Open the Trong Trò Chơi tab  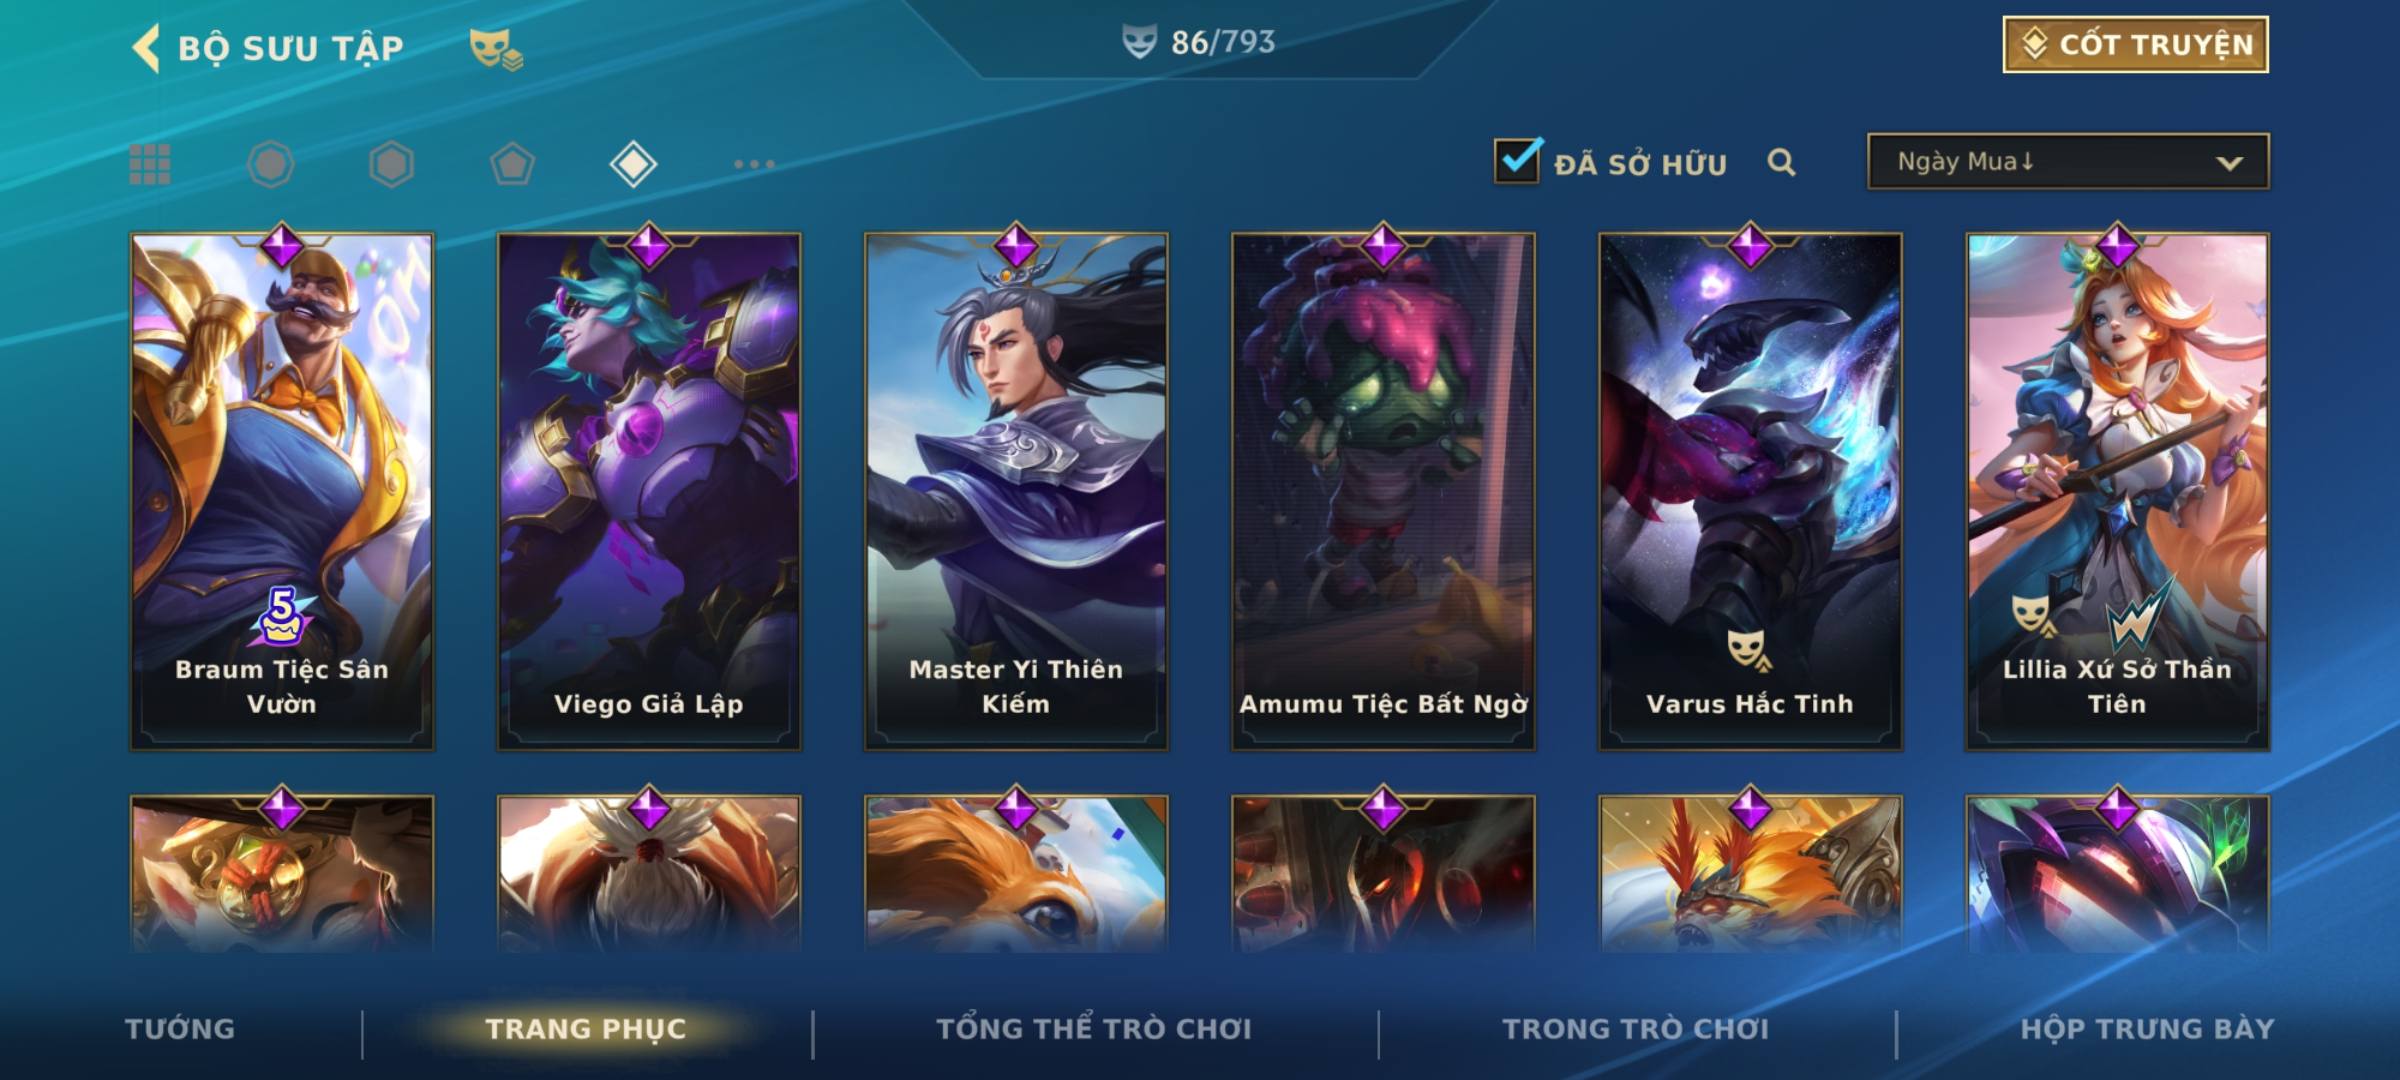pyautogui.click(x=1636, y=1029)
